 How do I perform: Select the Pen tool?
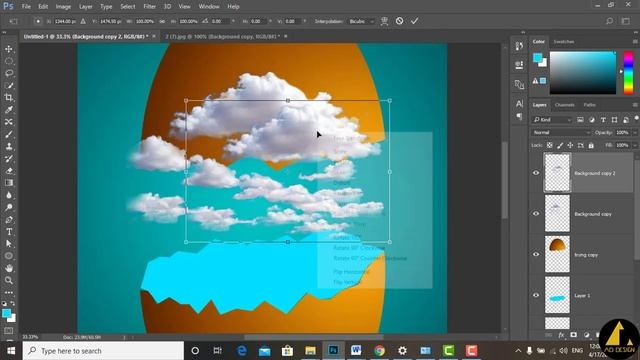click(9, 220)
